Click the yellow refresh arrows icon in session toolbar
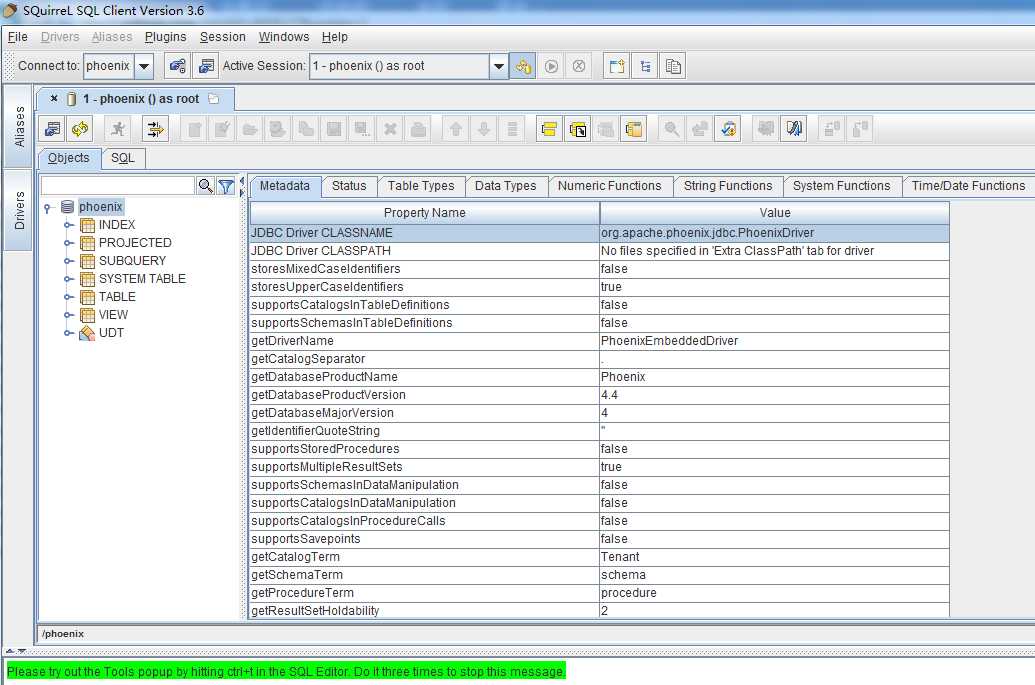Image resolution: width=1035 pixels, height=685 pixels. pos(80,129)
